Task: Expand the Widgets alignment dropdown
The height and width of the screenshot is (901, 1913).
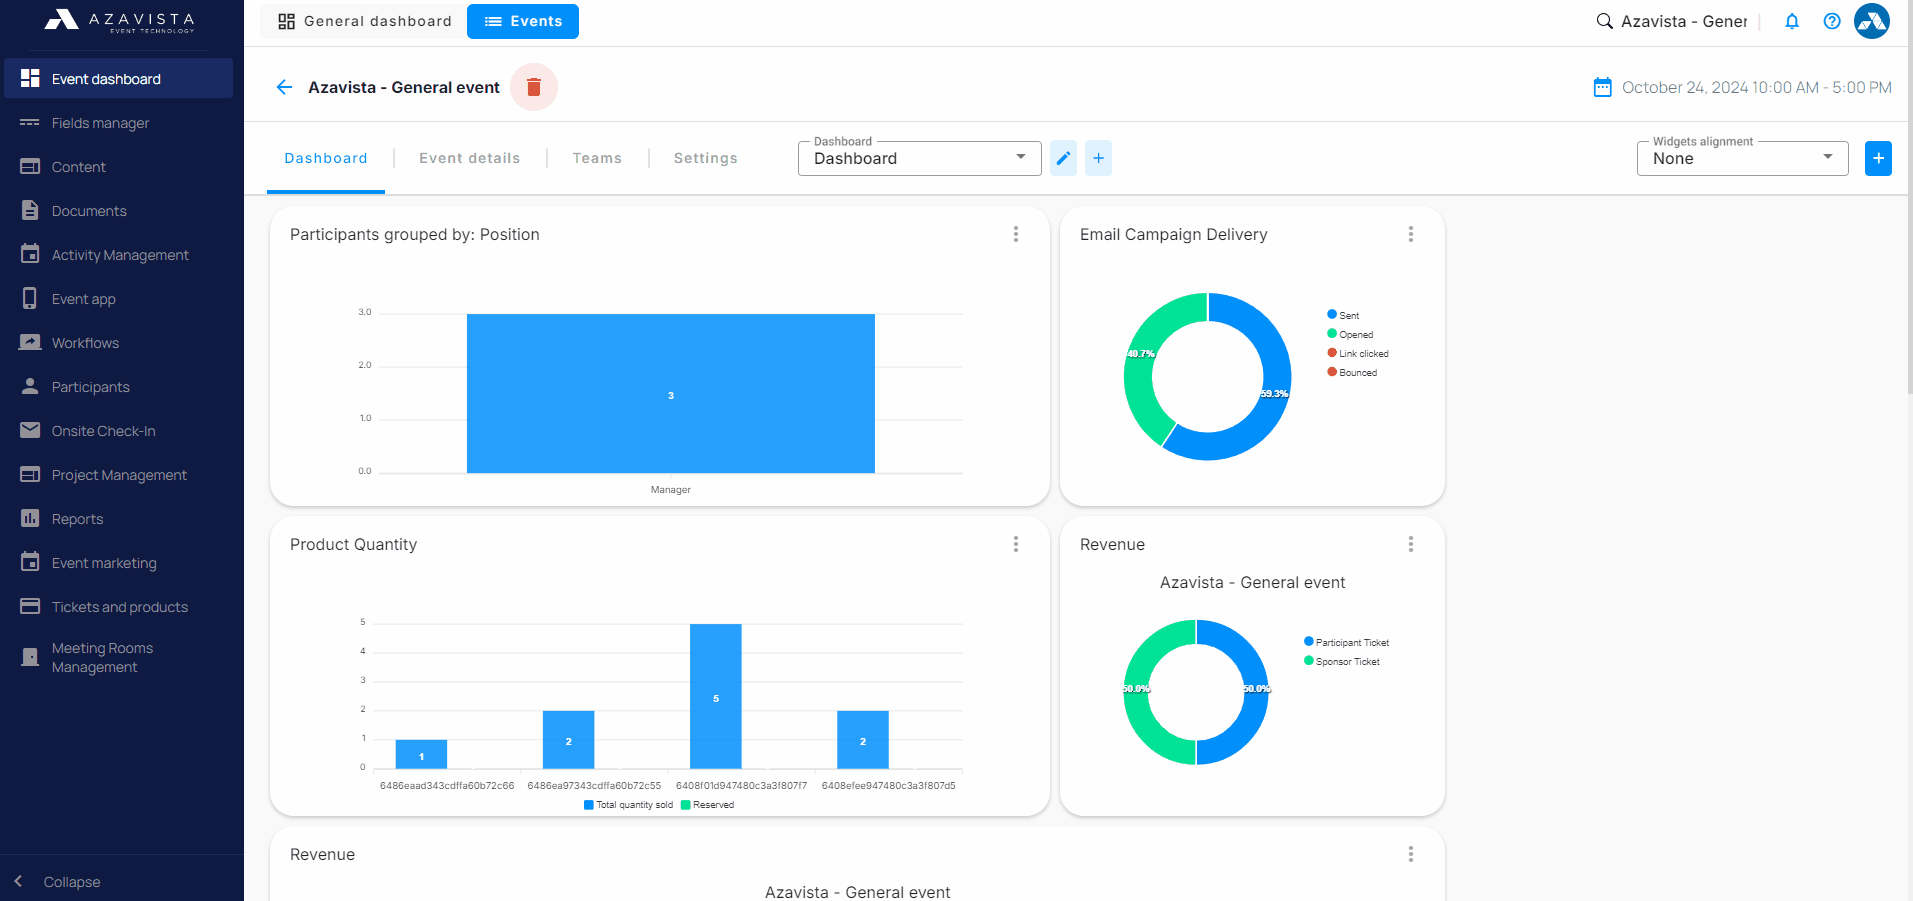Action: [x=1742, y=158]
